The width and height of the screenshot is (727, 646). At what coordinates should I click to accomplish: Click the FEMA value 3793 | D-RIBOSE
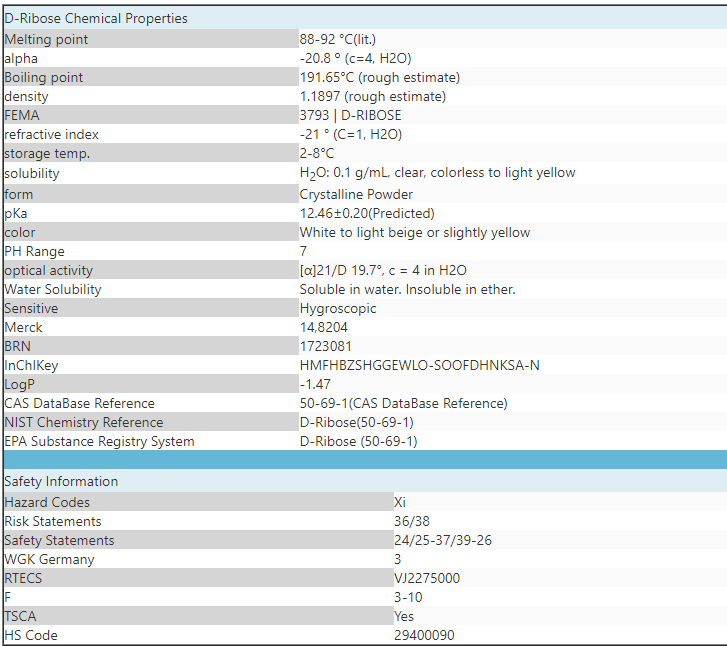[351, 115]
